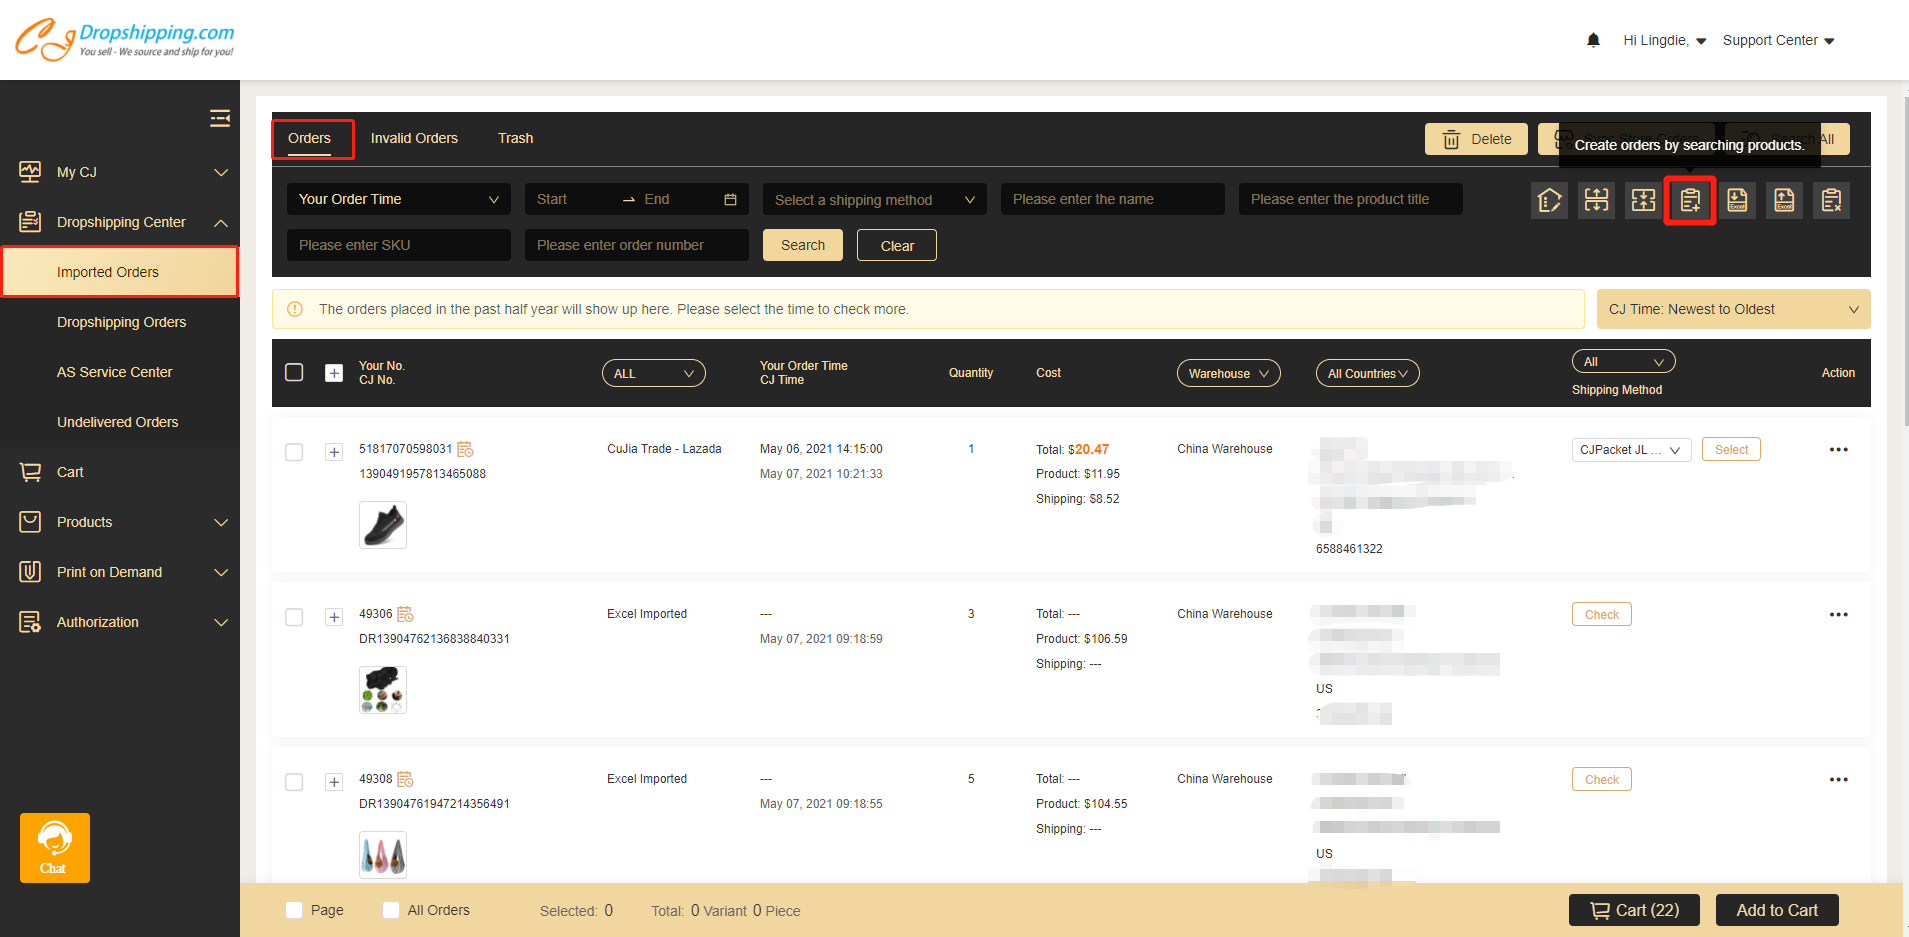Click the notification bell icon
1909x937 pixels.
click(x=1593, y=40)
